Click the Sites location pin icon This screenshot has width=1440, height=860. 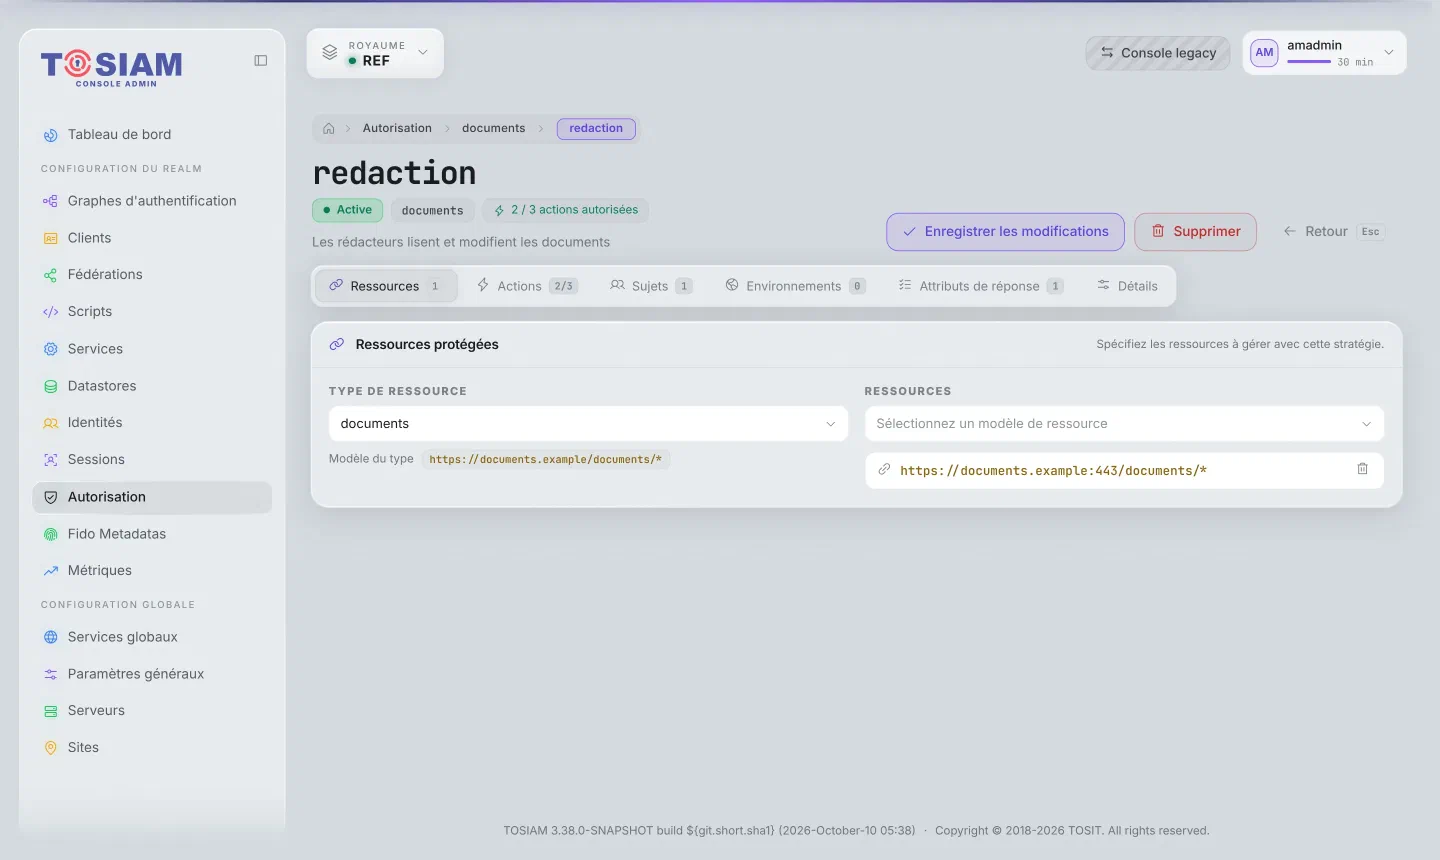pyautogui.click(x=51, y=748)
